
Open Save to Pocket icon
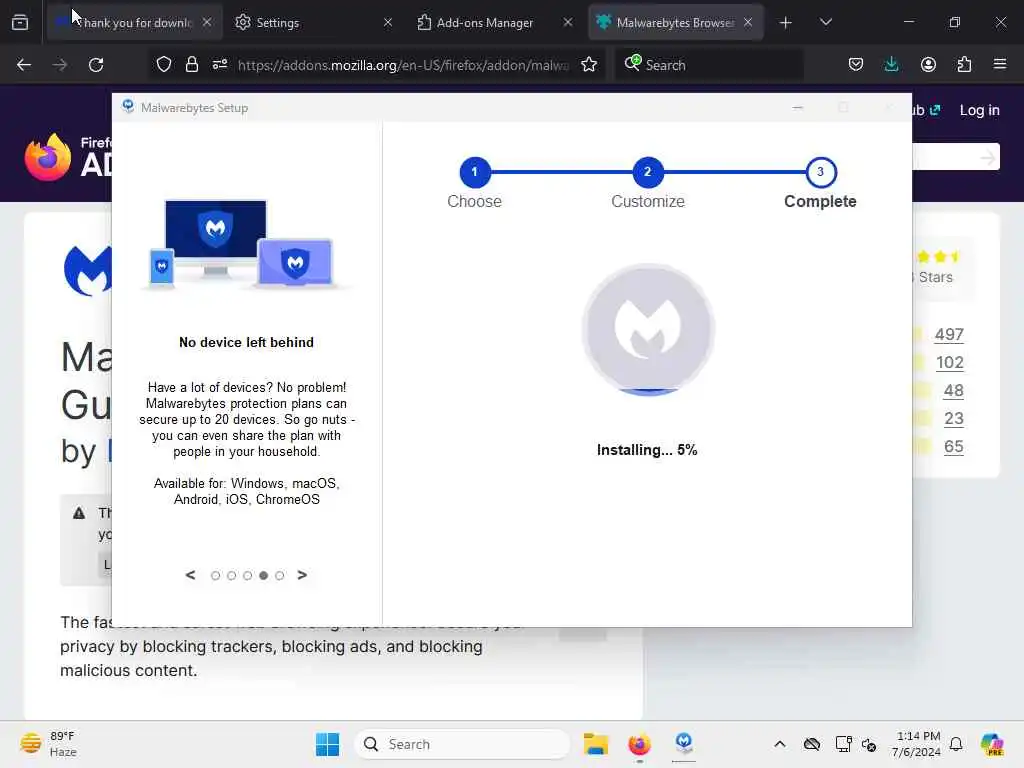tap(856, 65)
